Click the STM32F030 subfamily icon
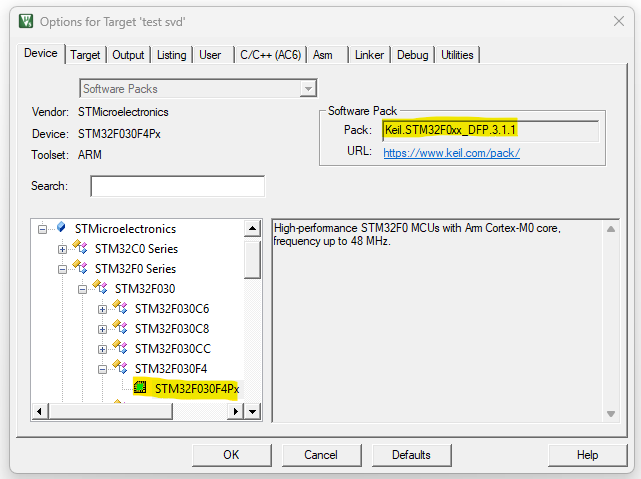Screen dimensions: 641x479 100,287
